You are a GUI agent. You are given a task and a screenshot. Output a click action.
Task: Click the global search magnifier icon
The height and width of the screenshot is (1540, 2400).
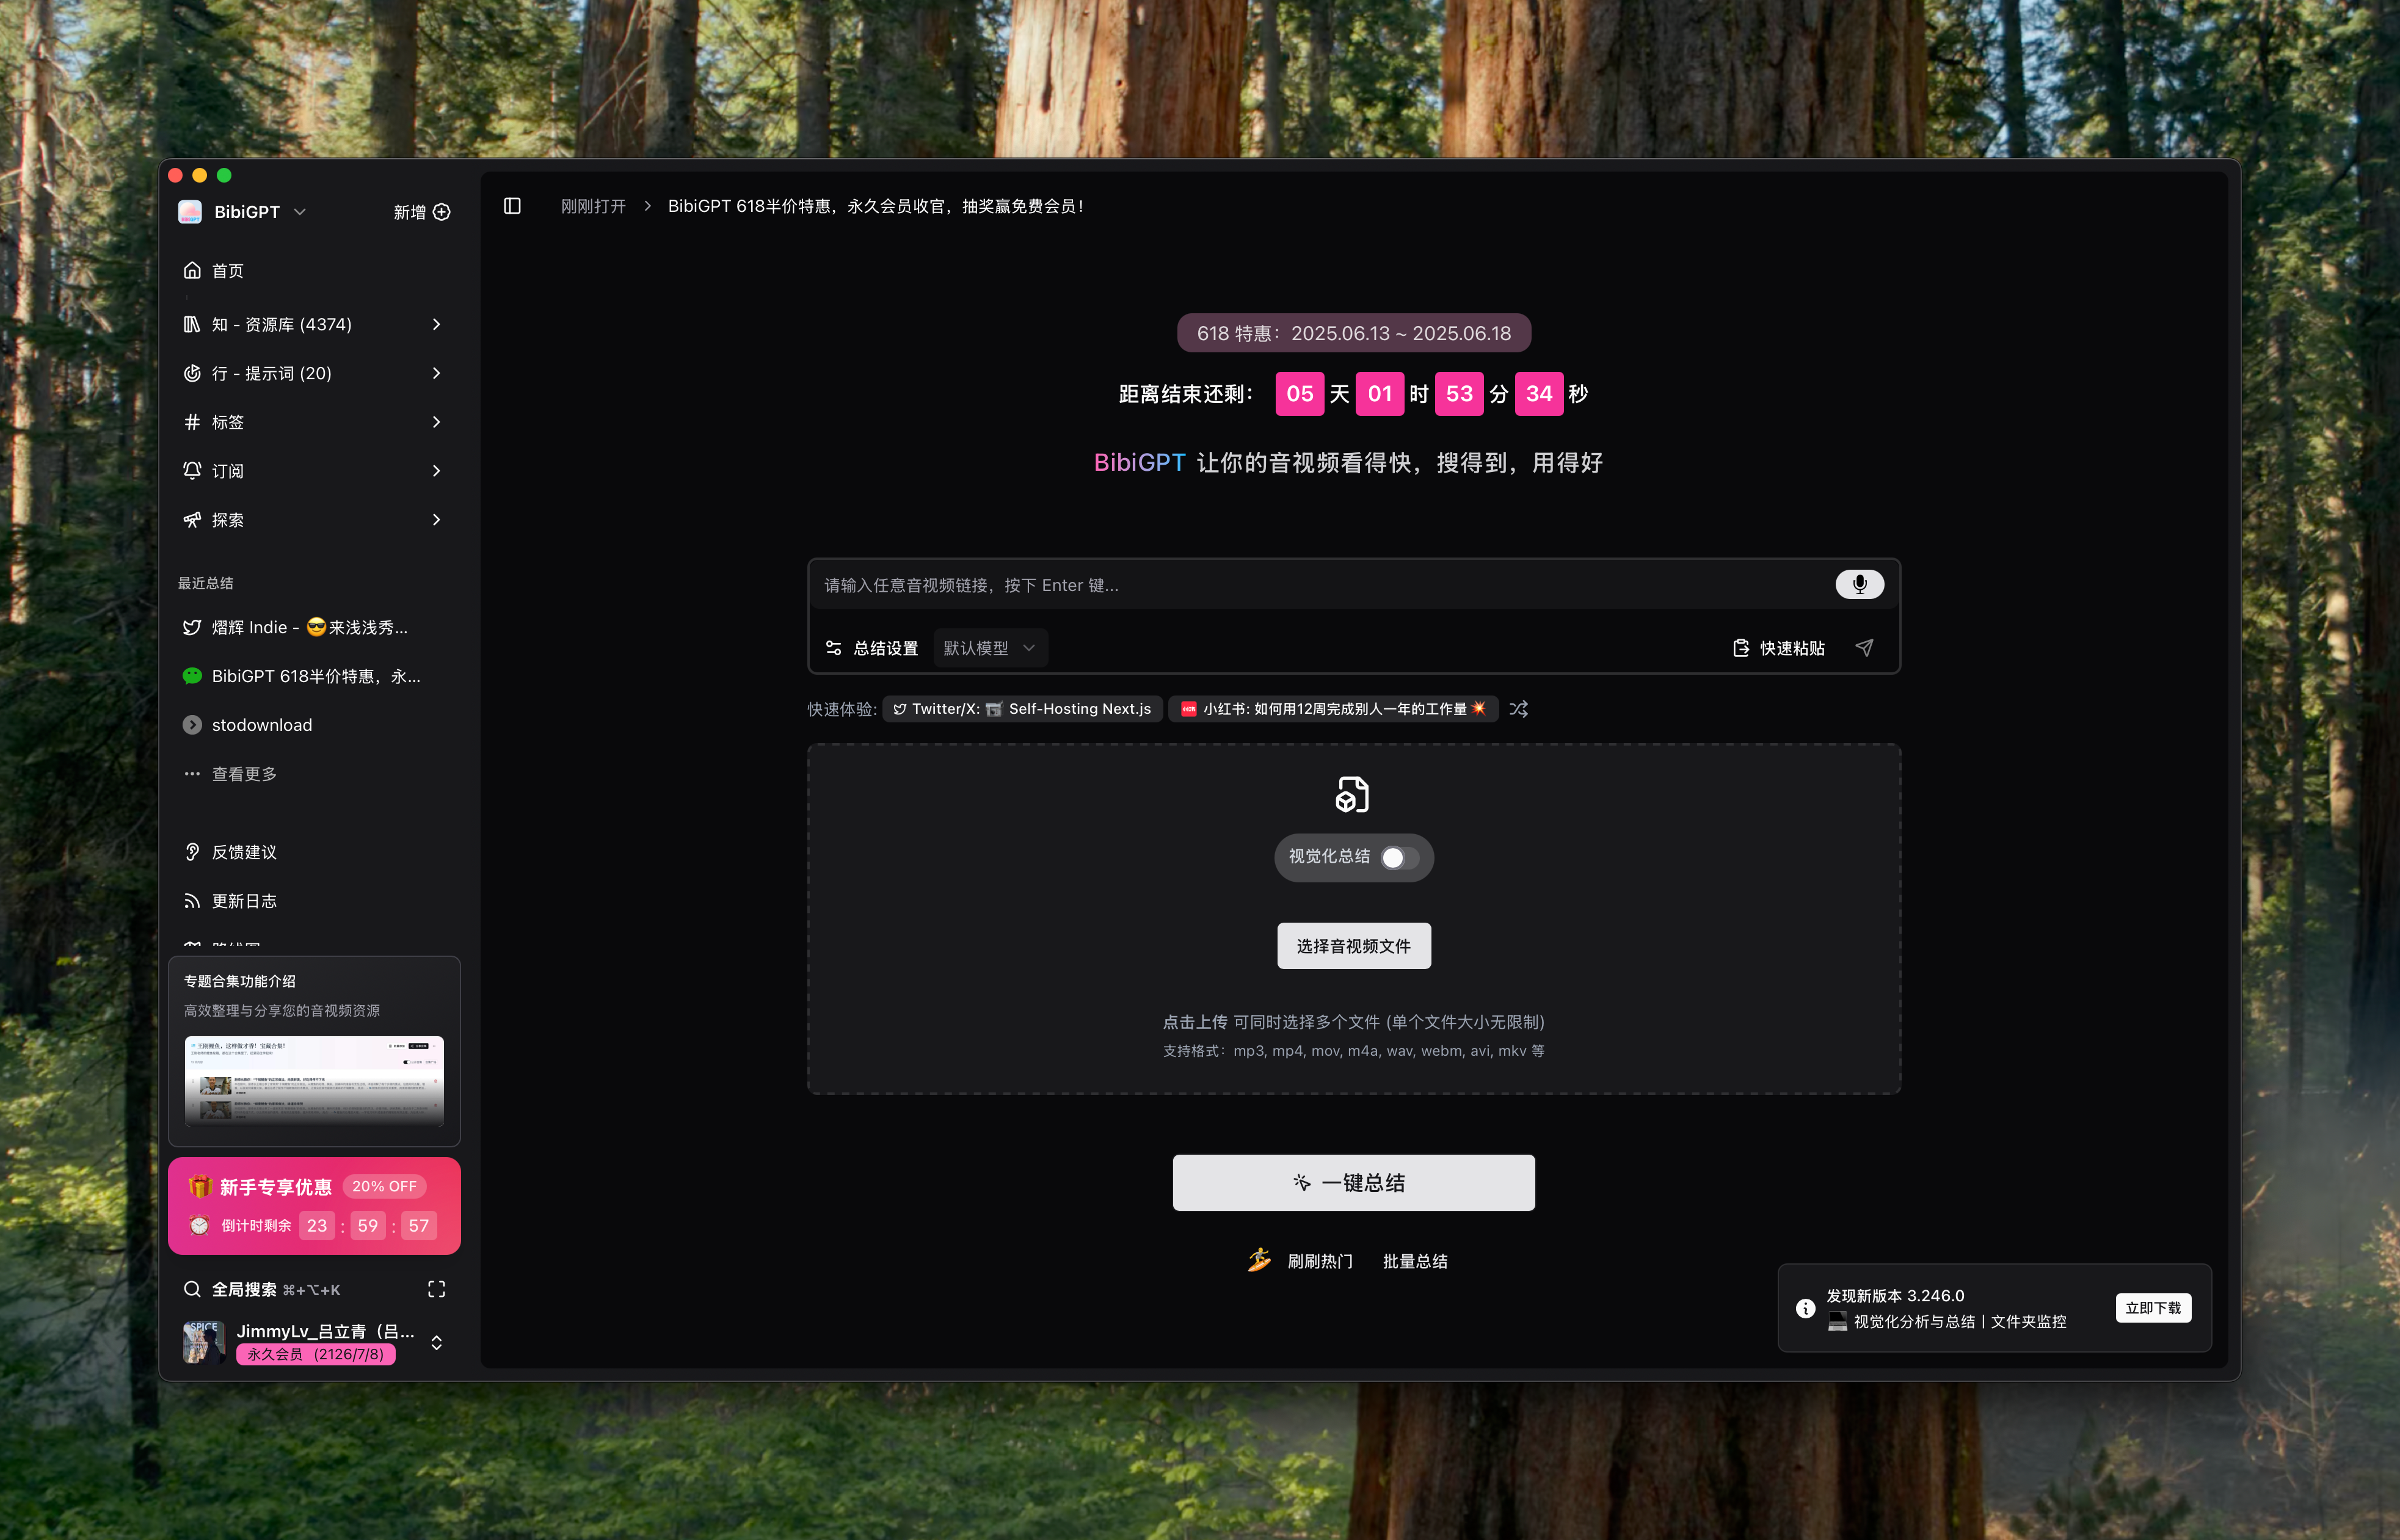(x=192, y=1289)
